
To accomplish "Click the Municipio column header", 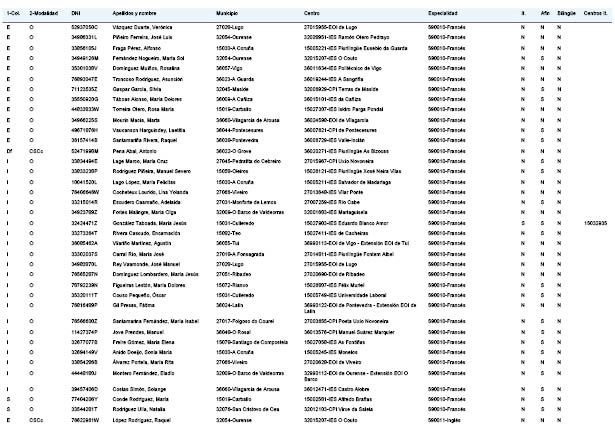I will pyautogui.click(x=227, y=13).
